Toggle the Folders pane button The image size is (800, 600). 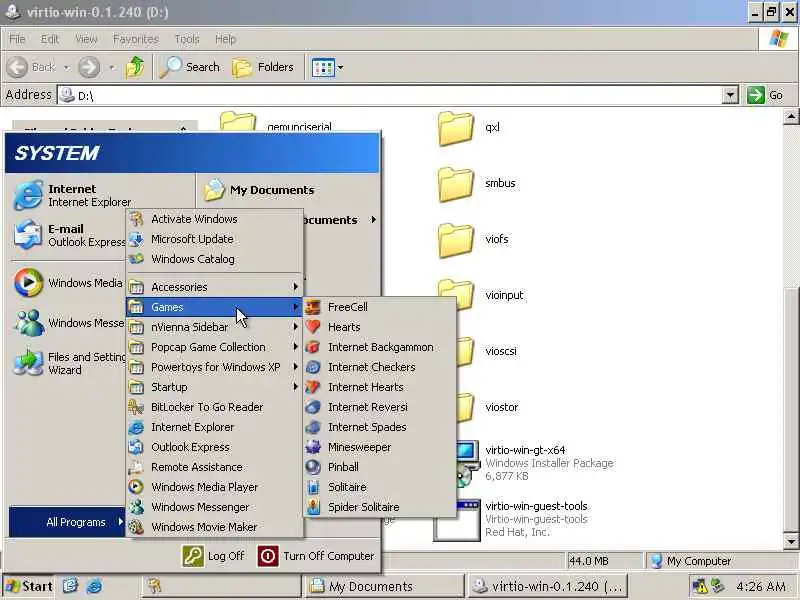263,67
